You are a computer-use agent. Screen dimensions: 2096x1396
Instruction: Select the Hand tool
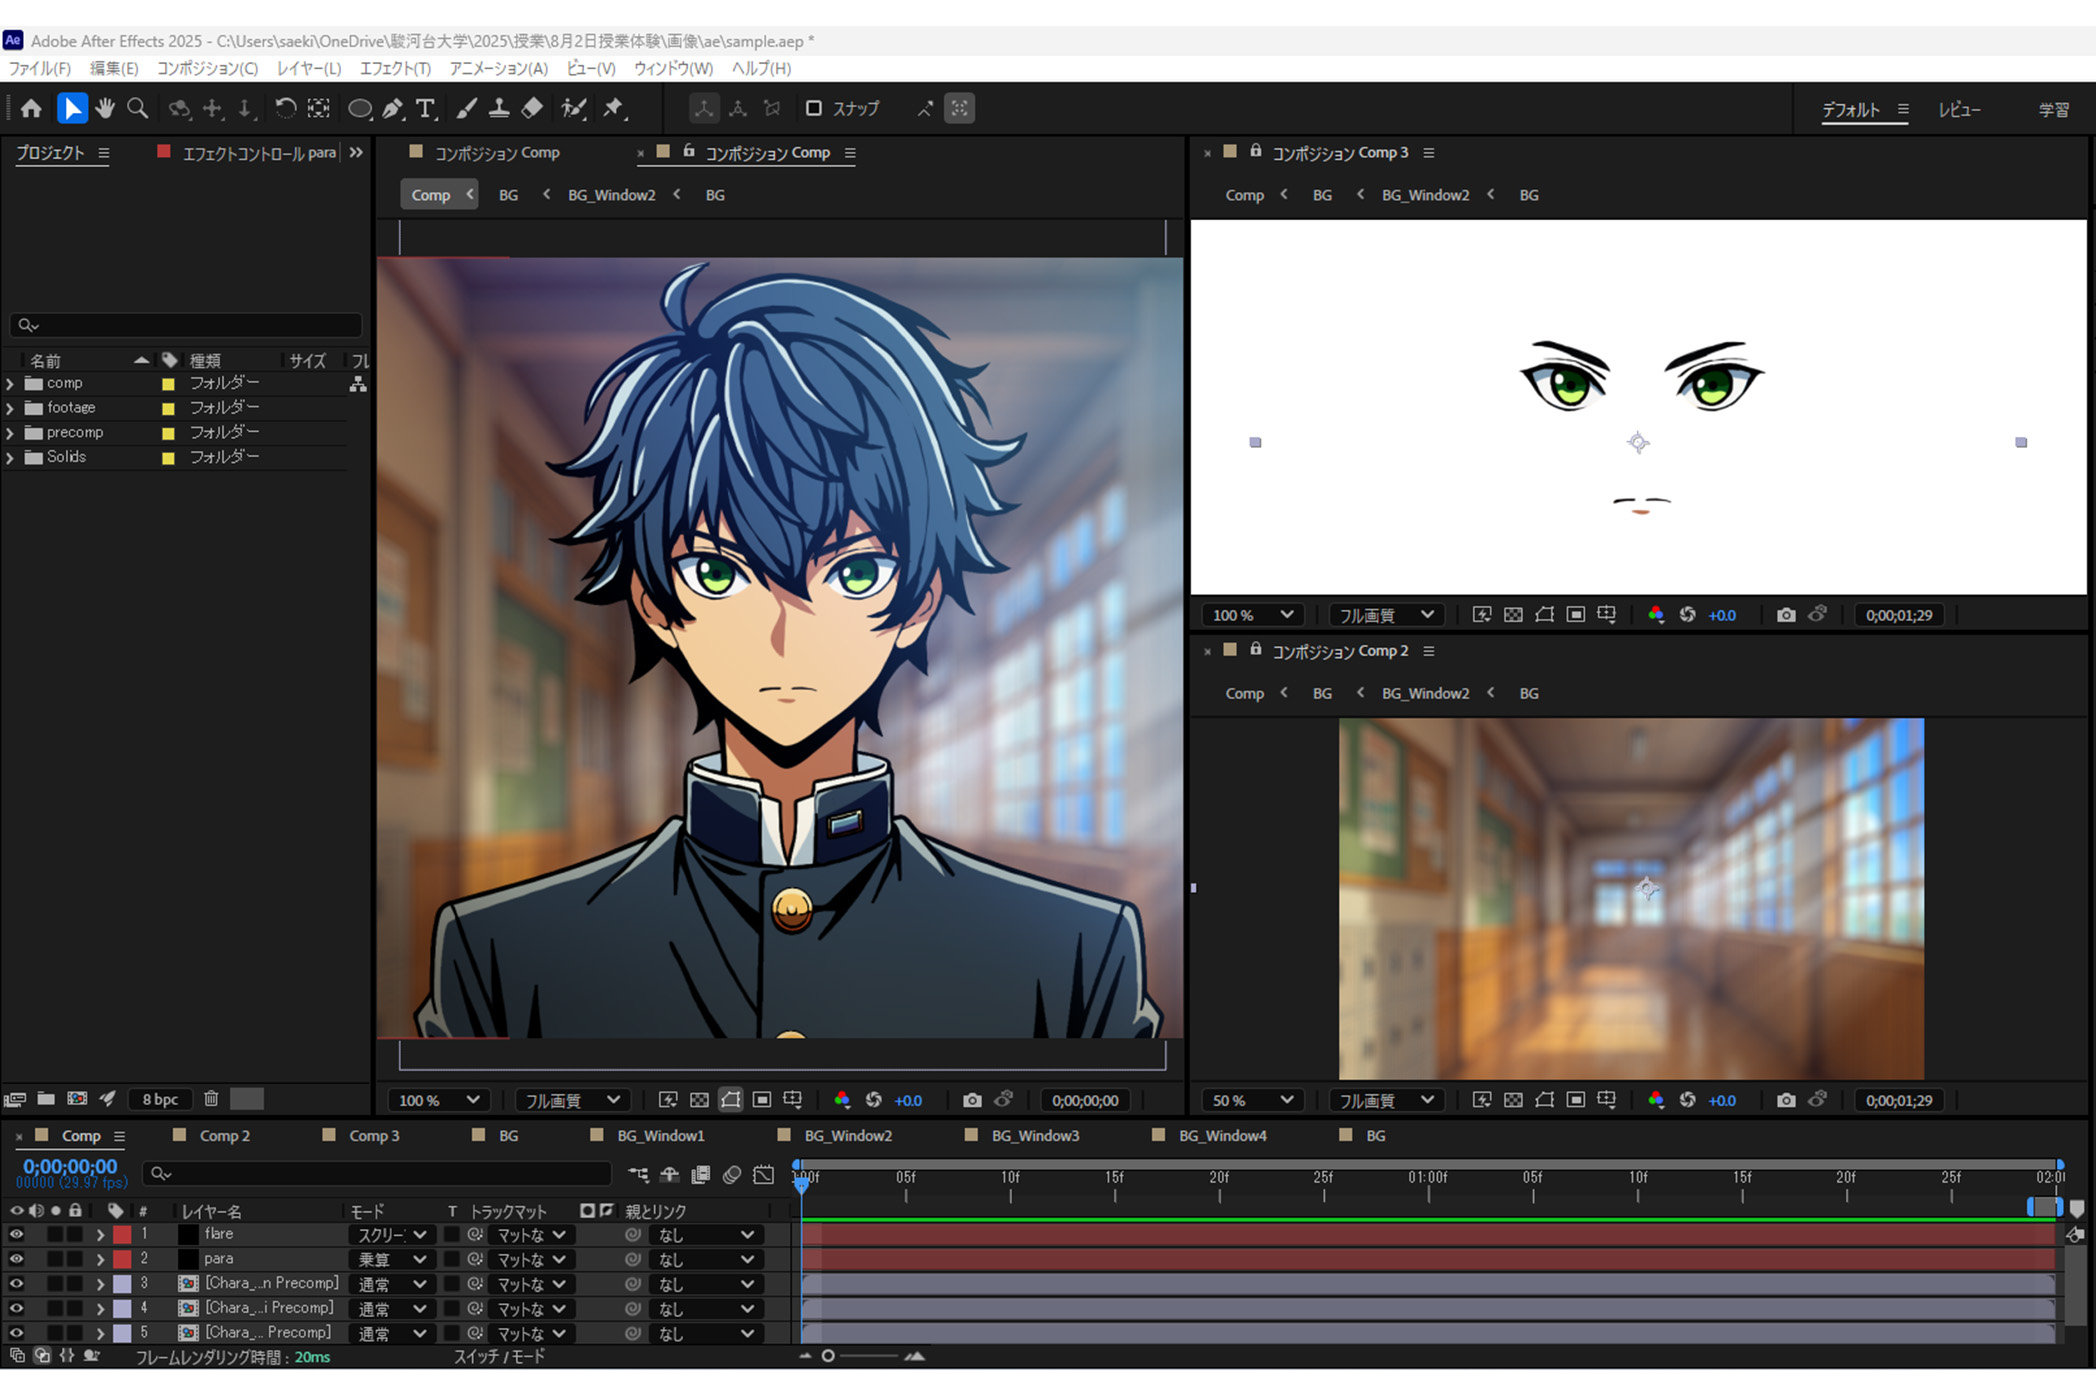click(105, 108)
